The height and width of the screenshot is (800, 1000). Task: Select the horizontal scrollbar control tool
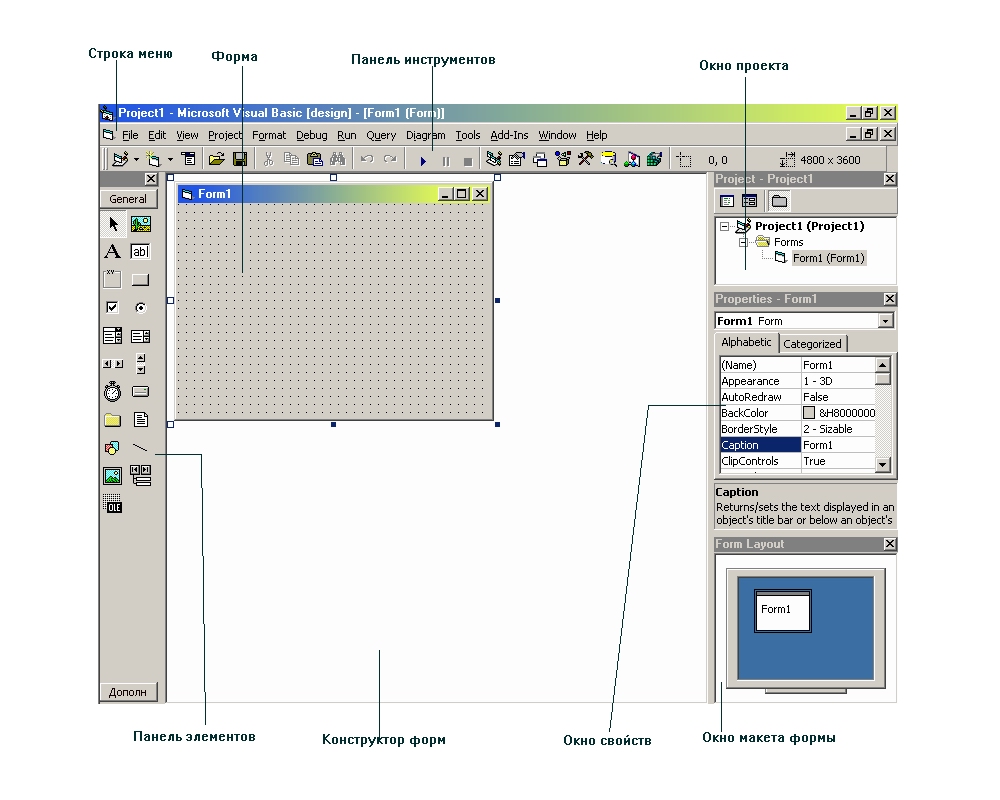tap(113, 364)
